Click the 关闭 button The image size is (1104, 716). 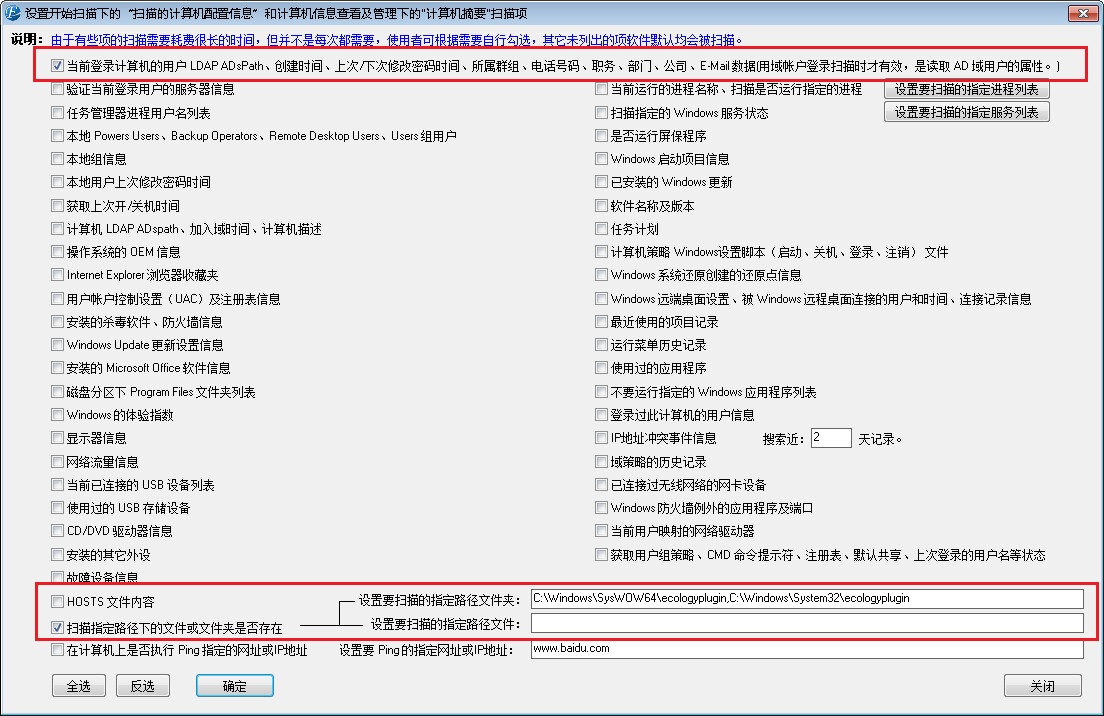click(x=1043, y=686)
